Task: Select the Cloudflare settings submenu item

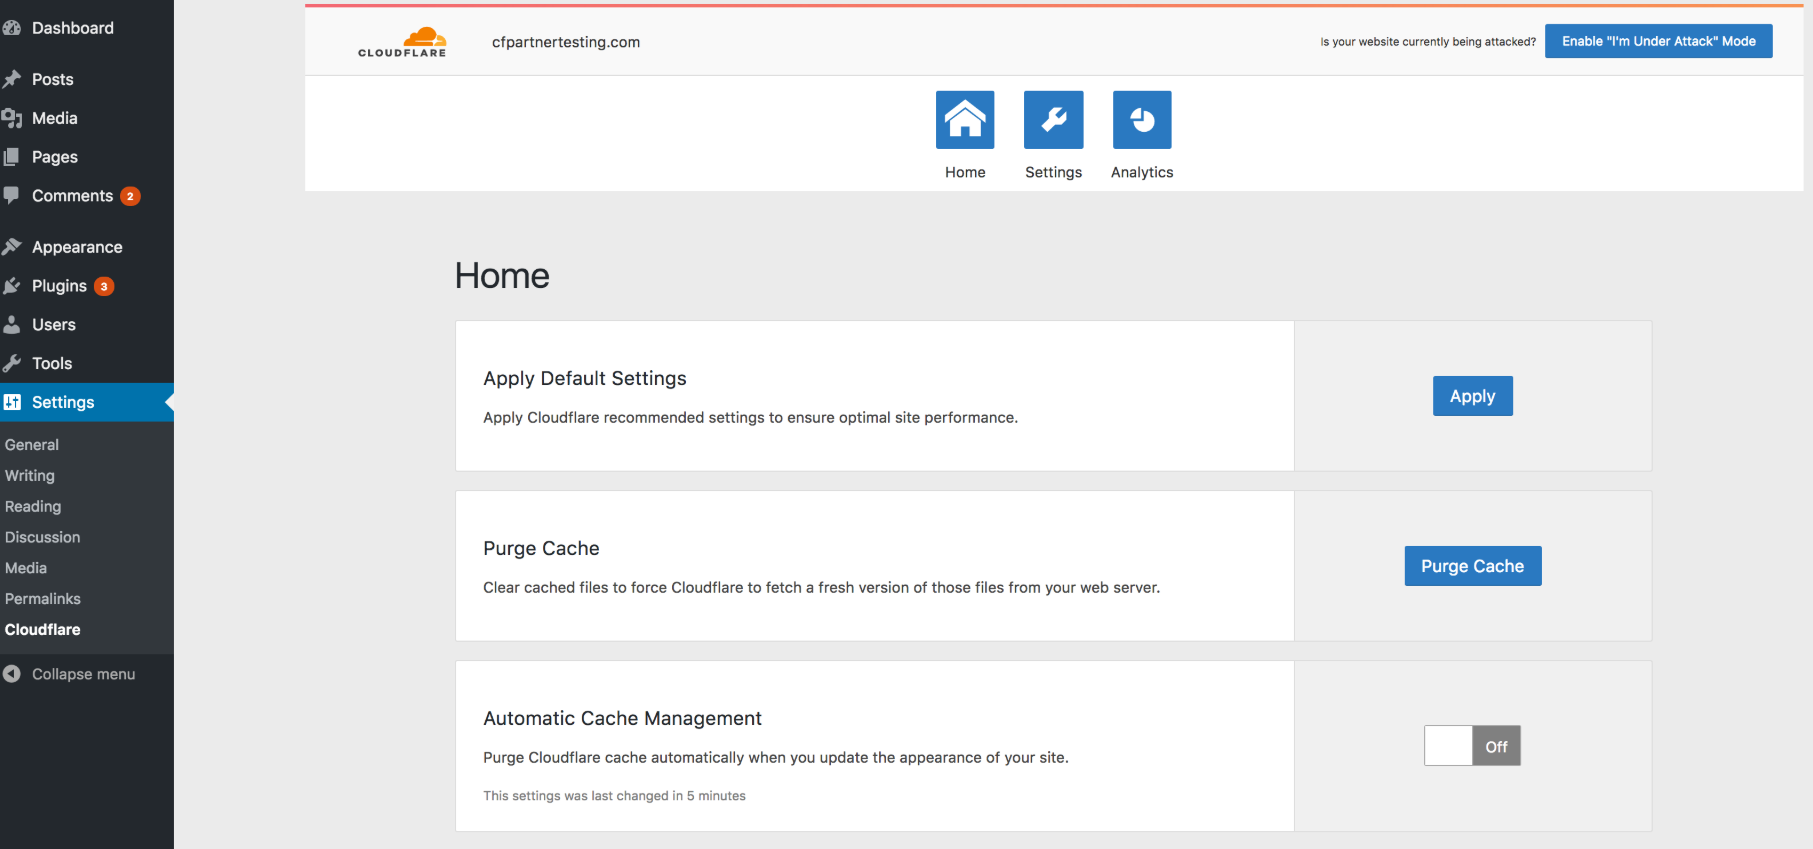Action: 43,630
